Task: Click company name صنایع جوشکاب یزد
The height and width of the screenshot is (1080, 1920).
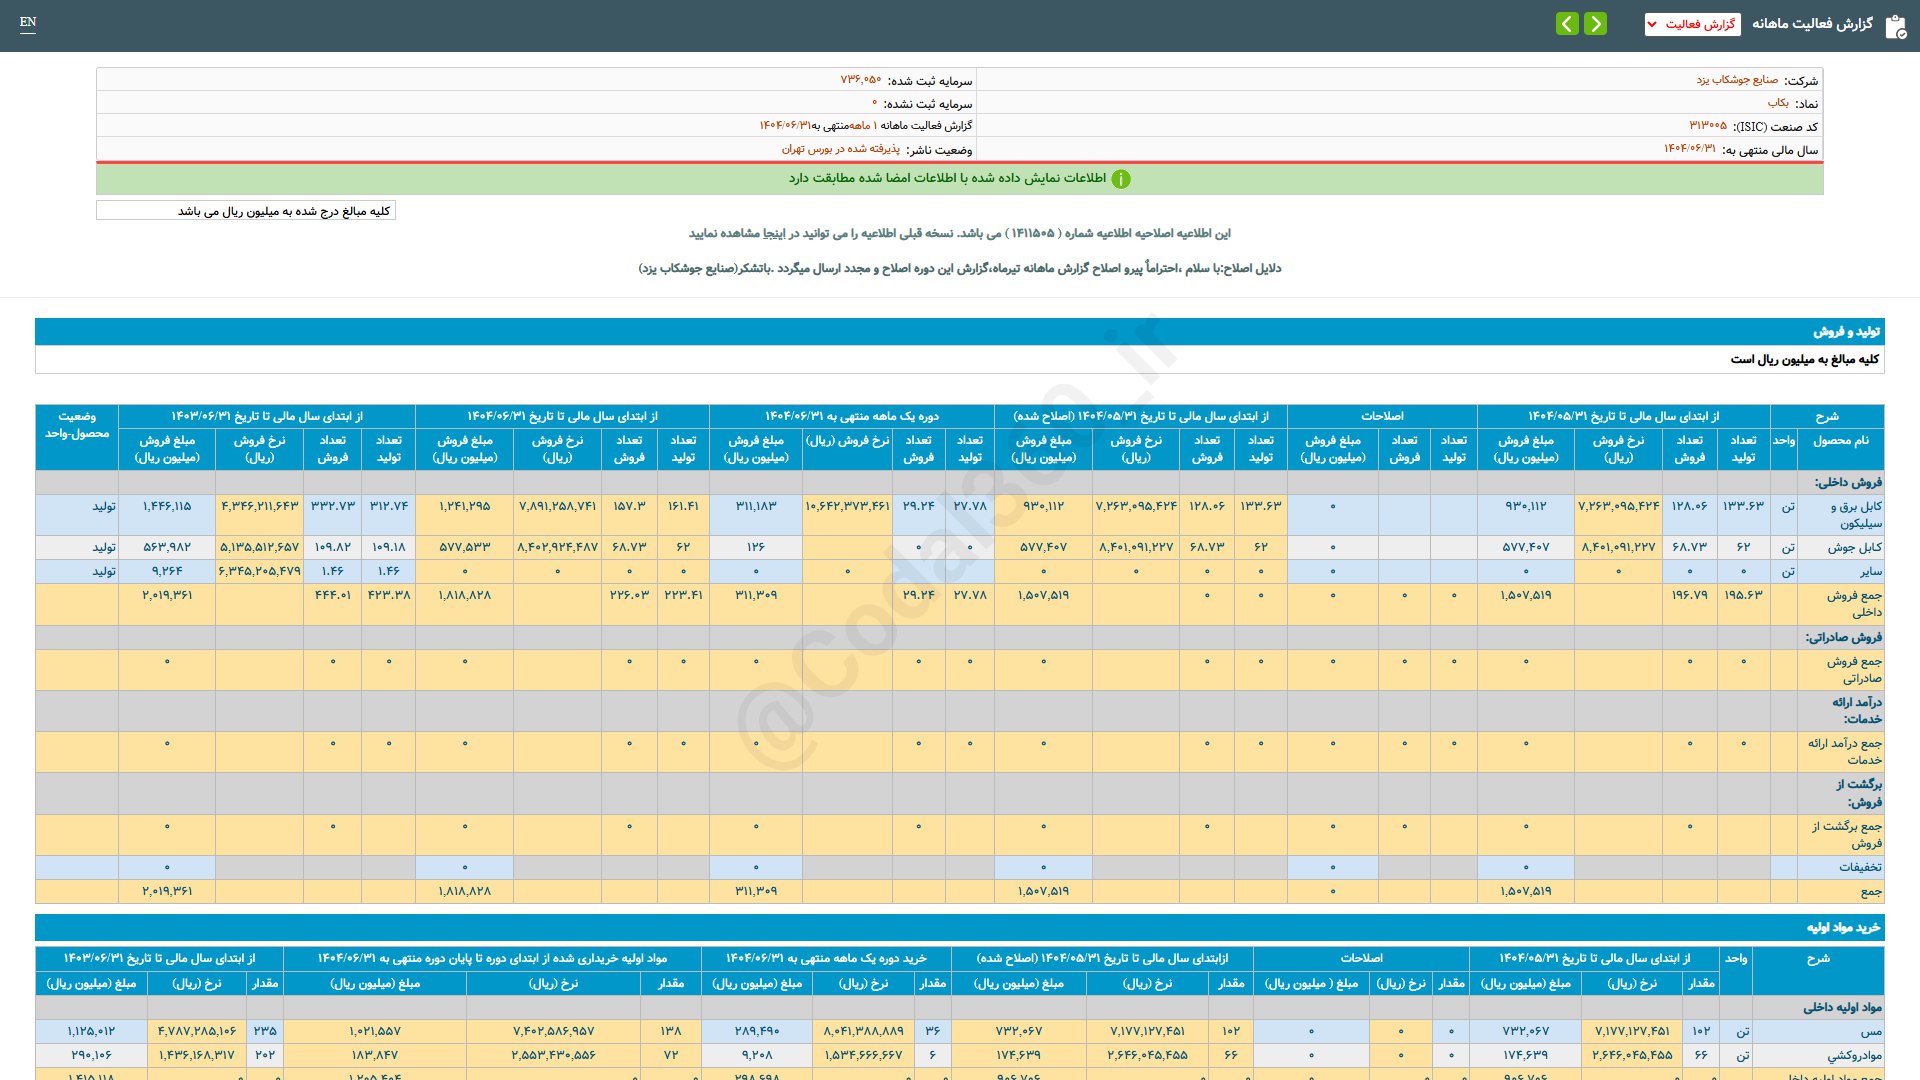Action: tap(1737, 80)
